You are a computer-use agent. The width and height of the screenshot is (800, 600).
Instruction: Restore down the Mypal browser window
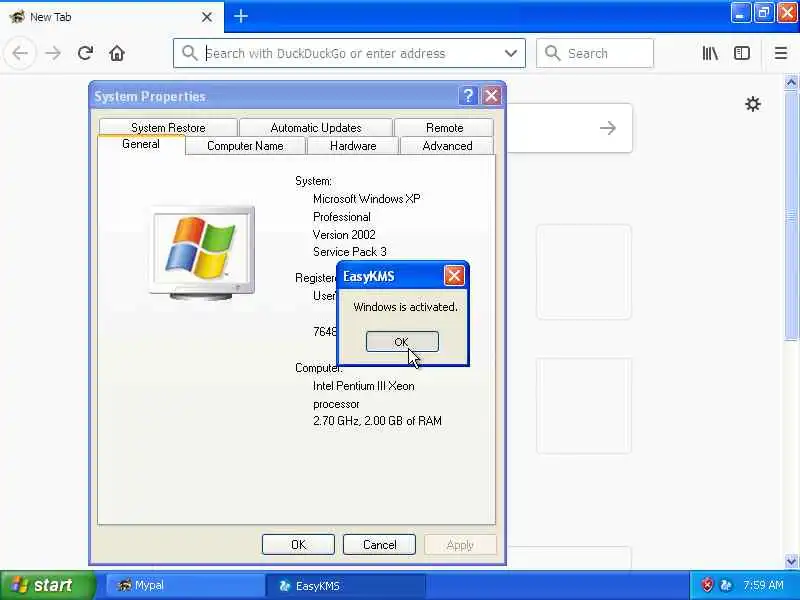pyautogui.click(x=763, y=13)
